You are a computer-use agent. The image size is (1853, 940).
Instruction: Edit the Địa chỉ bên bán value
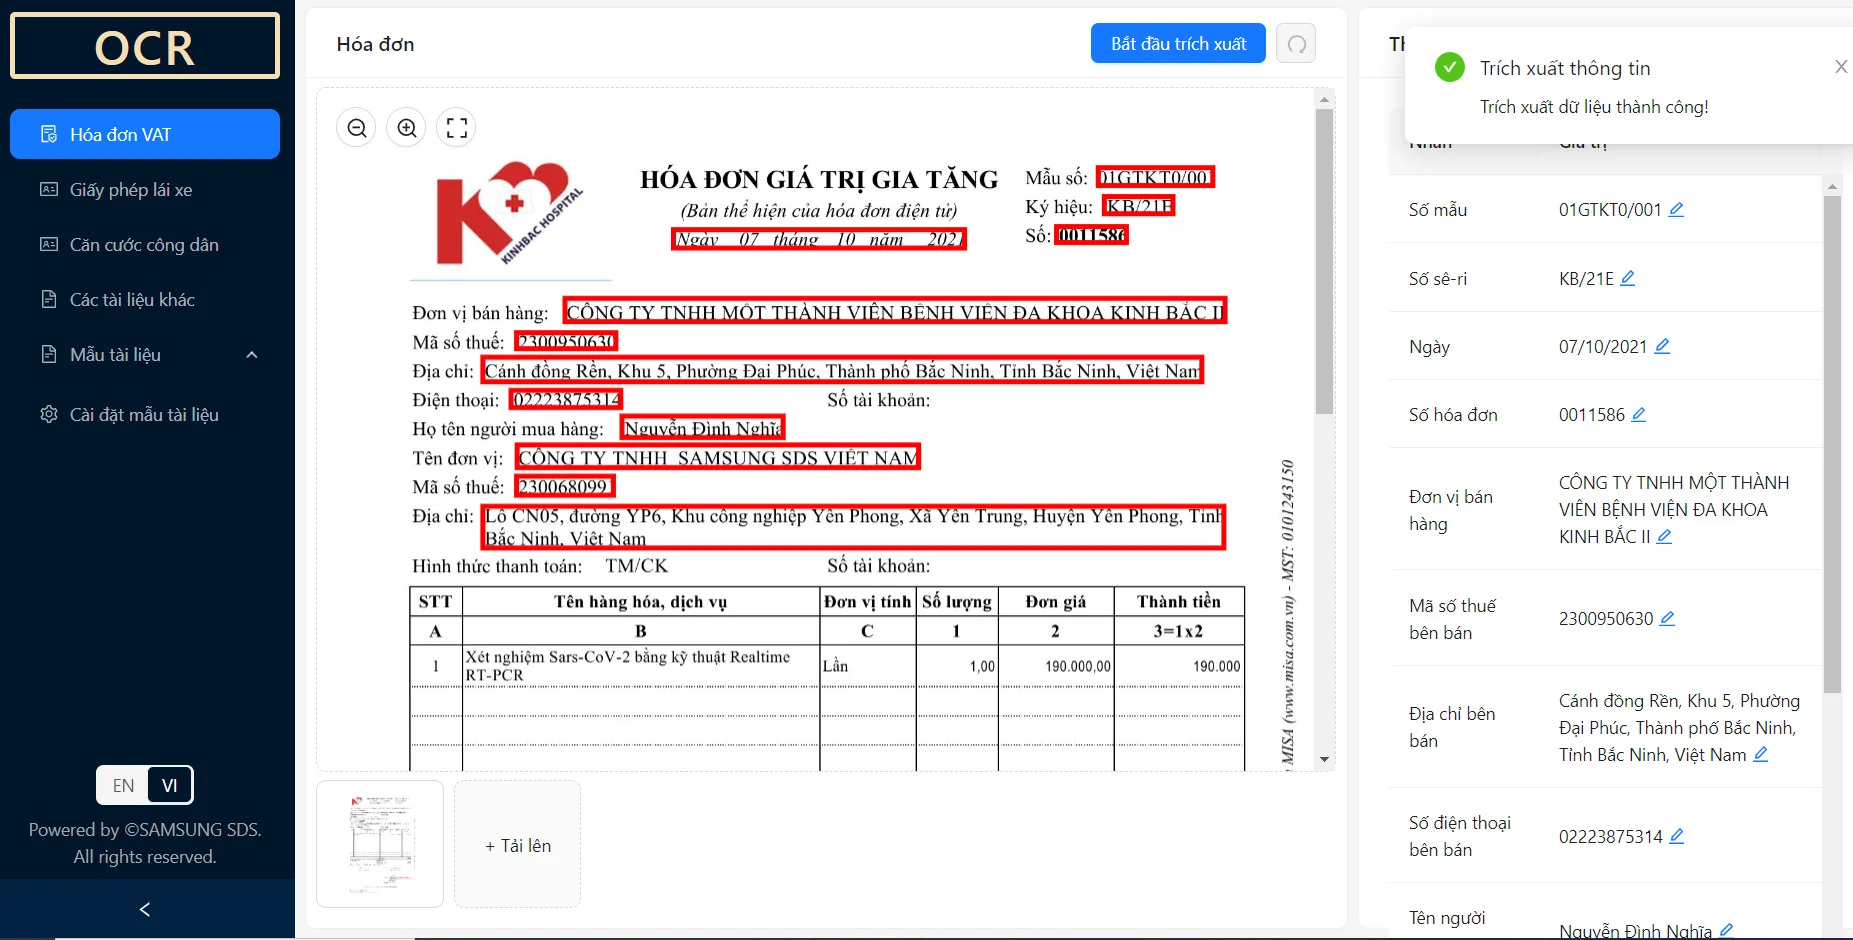tap(1761, 754)
